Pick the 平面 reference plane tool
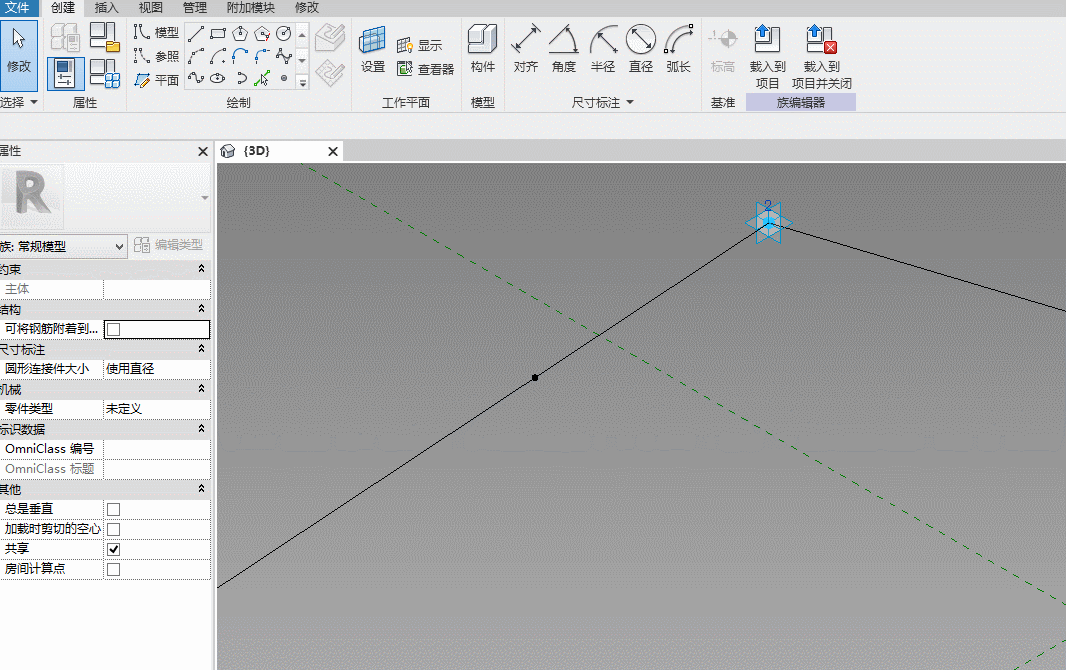Image resolution: width=1066 pixels, height=670 pixels. point(156,80)
